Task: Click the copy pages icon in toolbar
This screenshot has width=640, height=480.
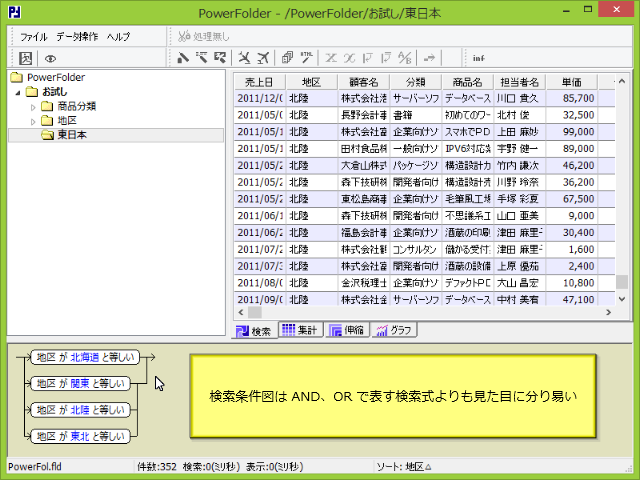Action: coord(287,58)
